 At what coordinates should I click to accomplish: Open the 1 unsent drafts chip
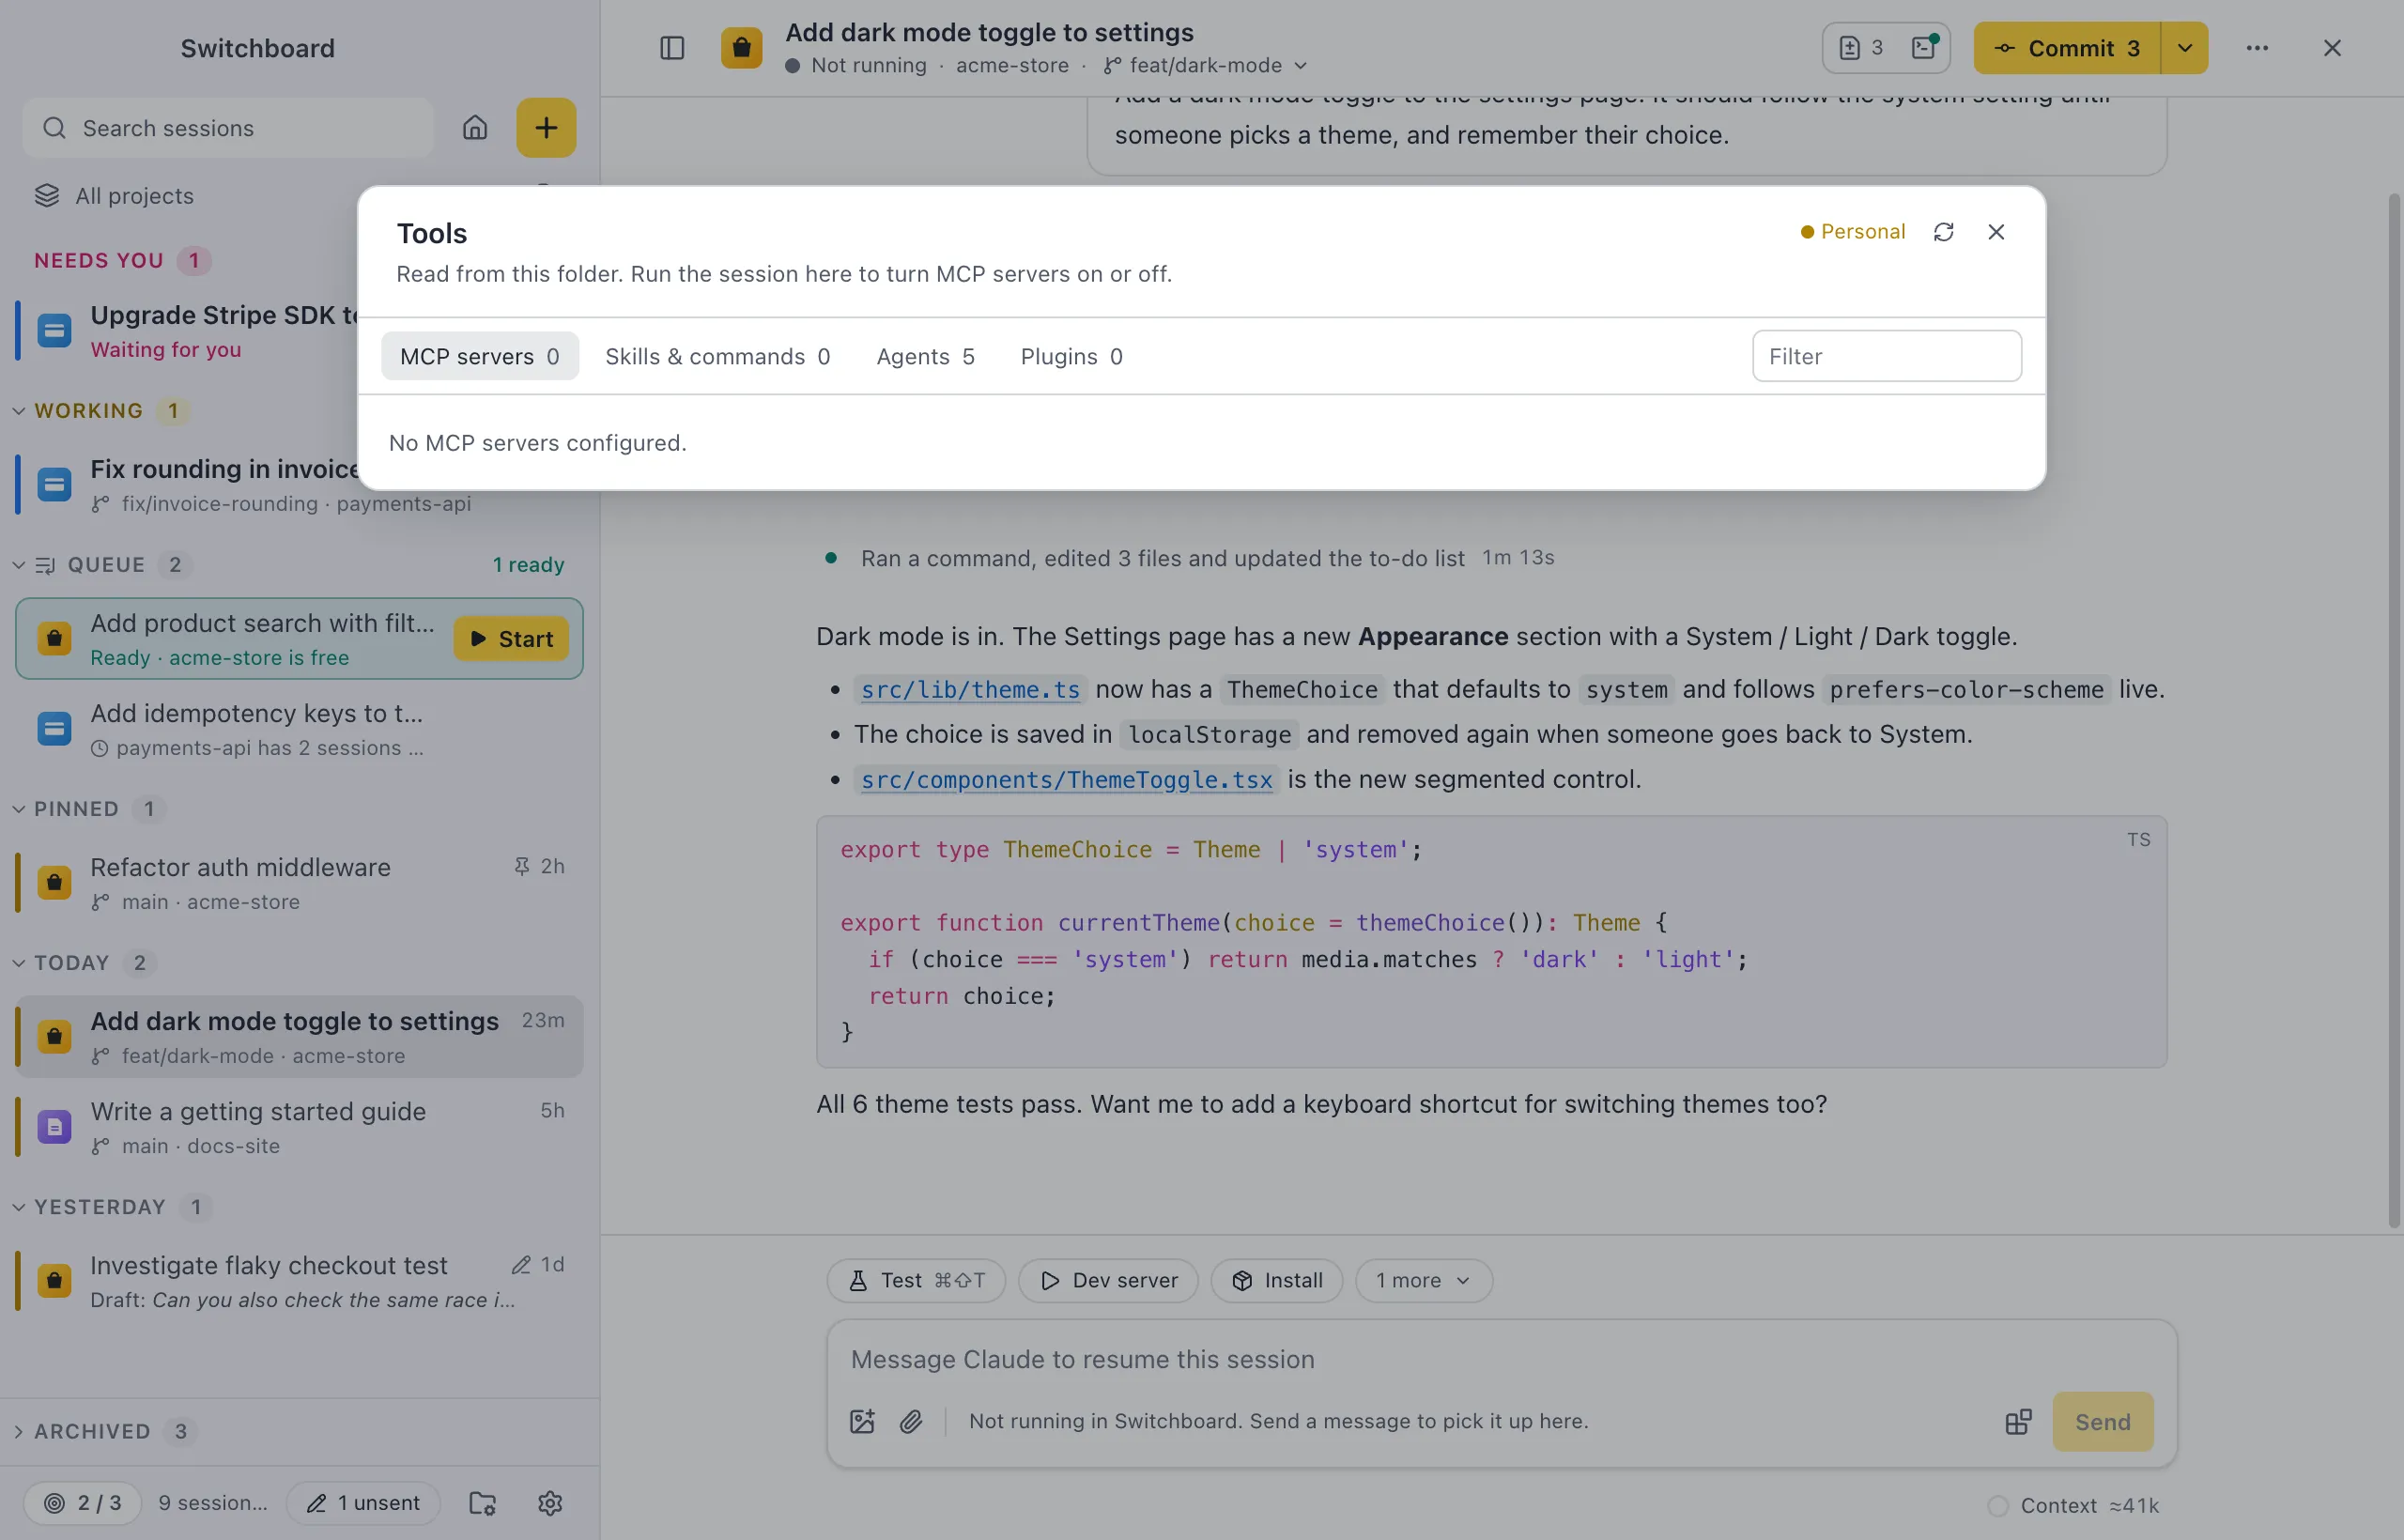pos(364,1503)
